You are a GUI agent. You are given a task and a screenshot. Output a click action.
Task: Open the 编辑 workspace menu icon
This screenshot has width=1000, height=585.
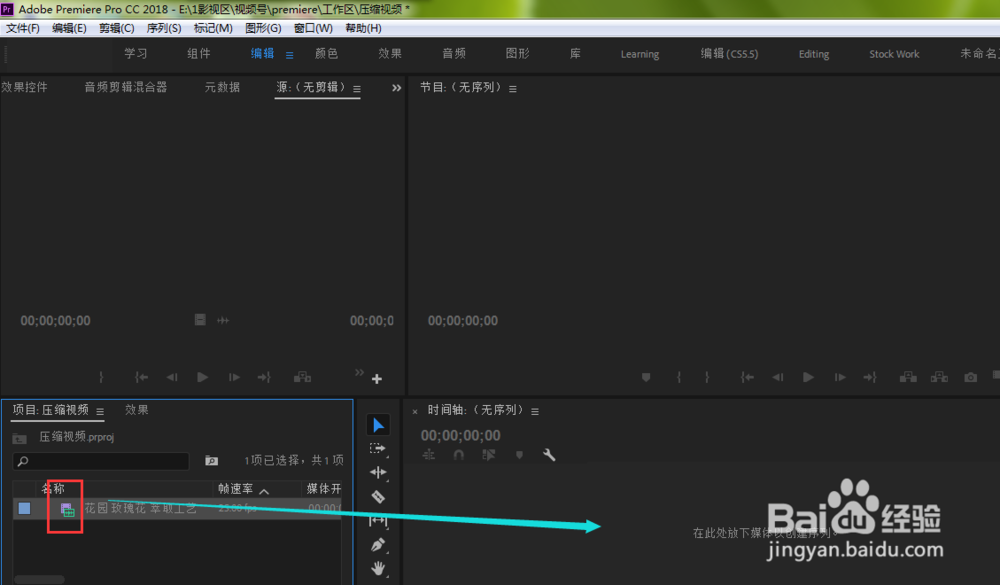tap(290, 56)
